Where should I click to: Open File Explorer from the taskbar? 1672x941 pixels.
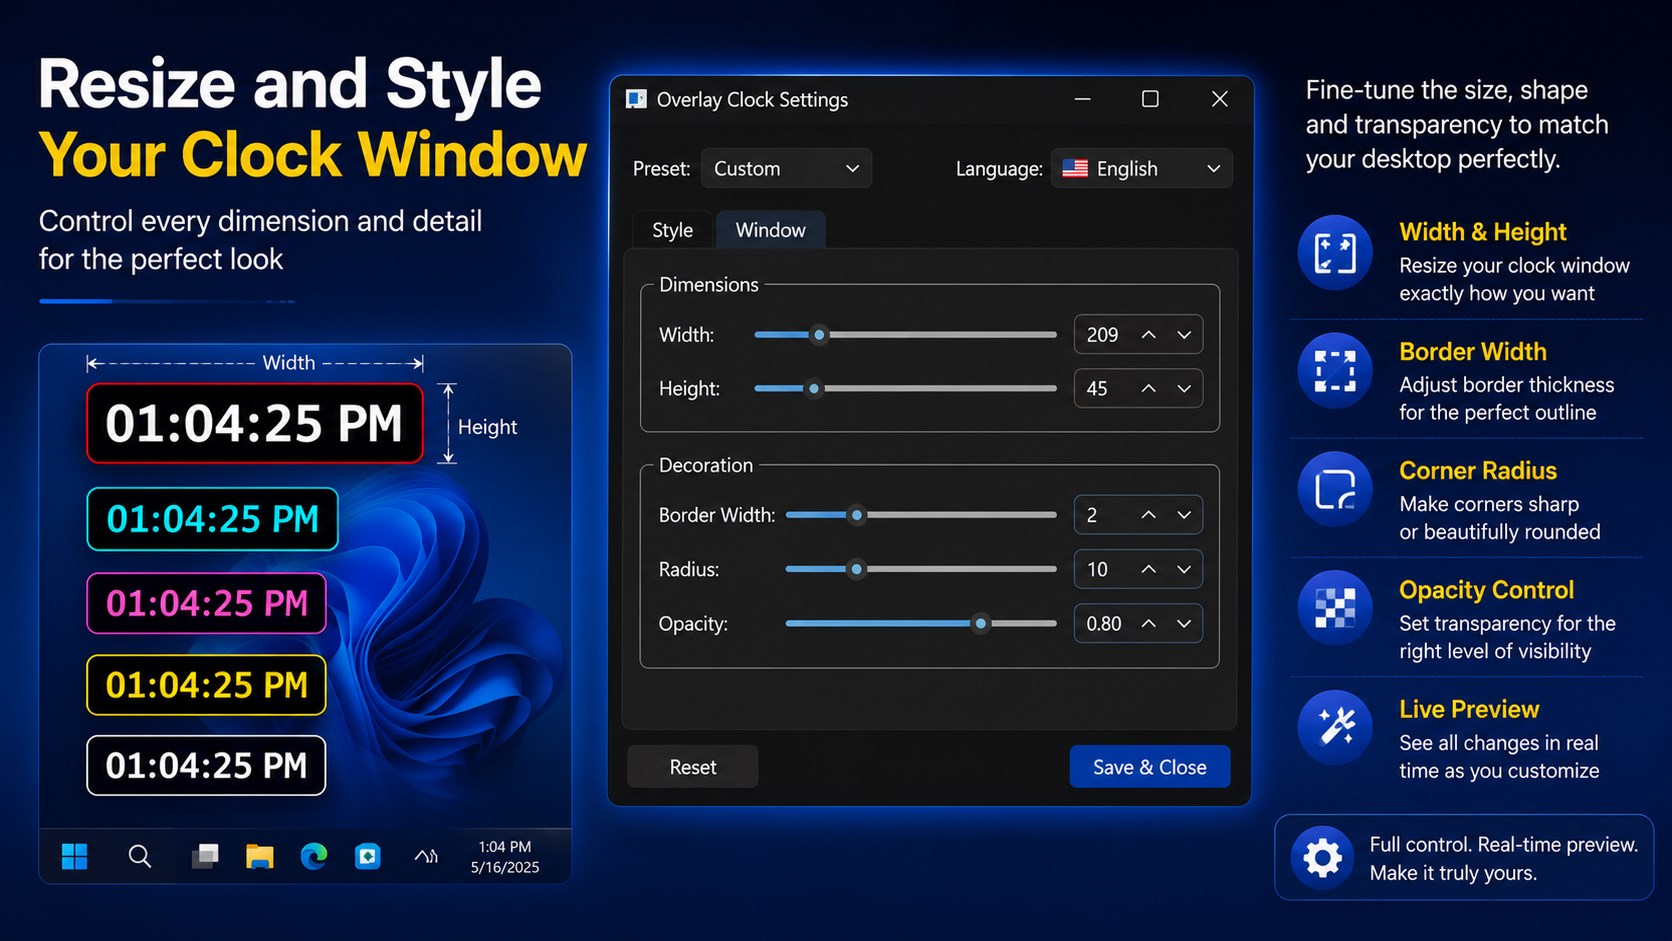[x=260, y=856]
